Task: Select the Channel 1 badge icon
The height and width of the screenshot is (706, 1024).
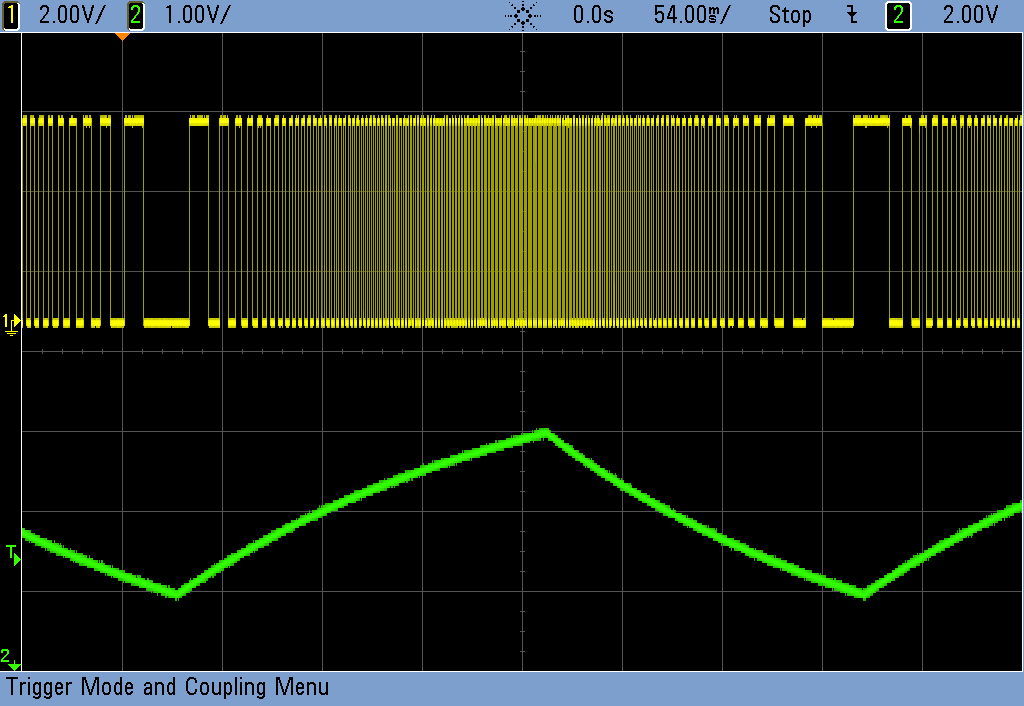Action: pyautogui.click(x=12, y=15)
